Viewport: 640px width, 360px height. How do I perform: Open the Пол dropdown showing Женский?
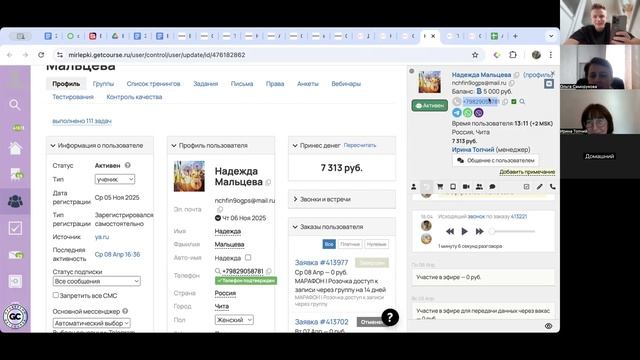(x=234, y=320)
